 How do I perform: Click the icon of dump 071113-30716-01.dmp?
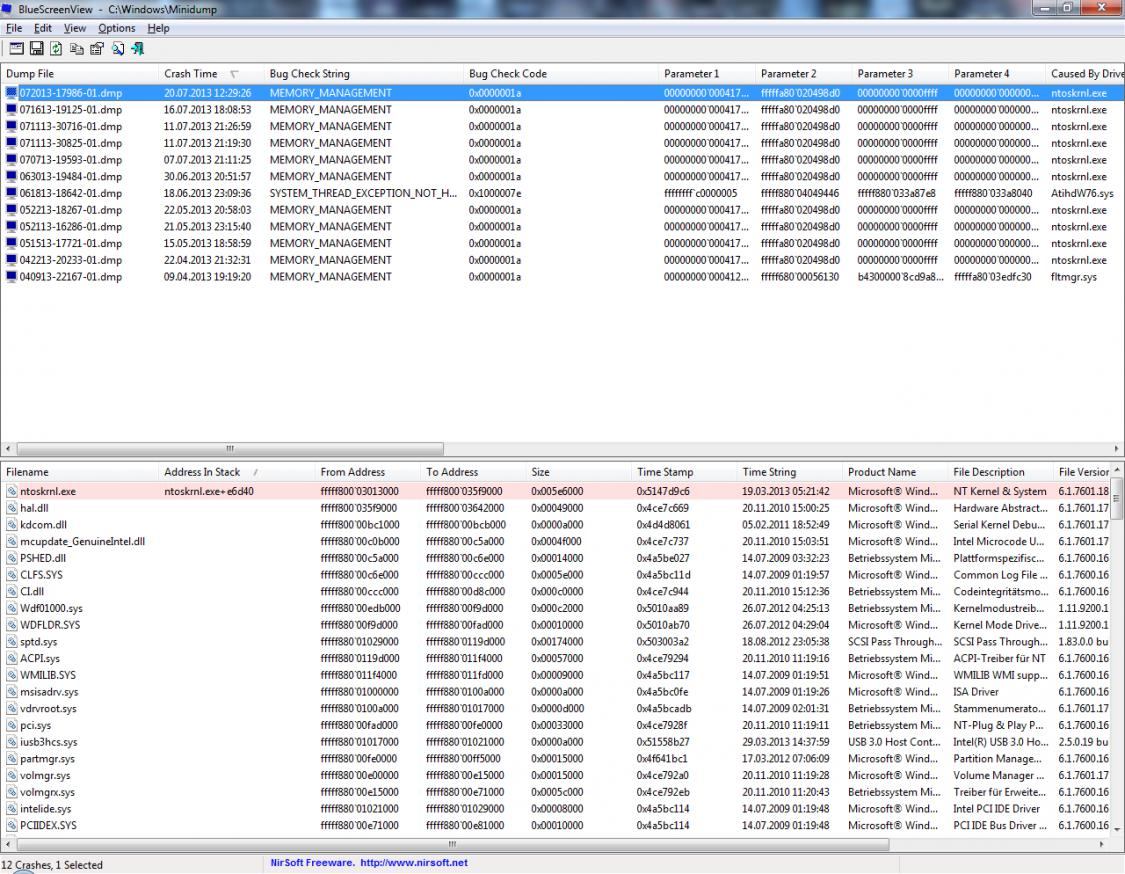(11, 126)
